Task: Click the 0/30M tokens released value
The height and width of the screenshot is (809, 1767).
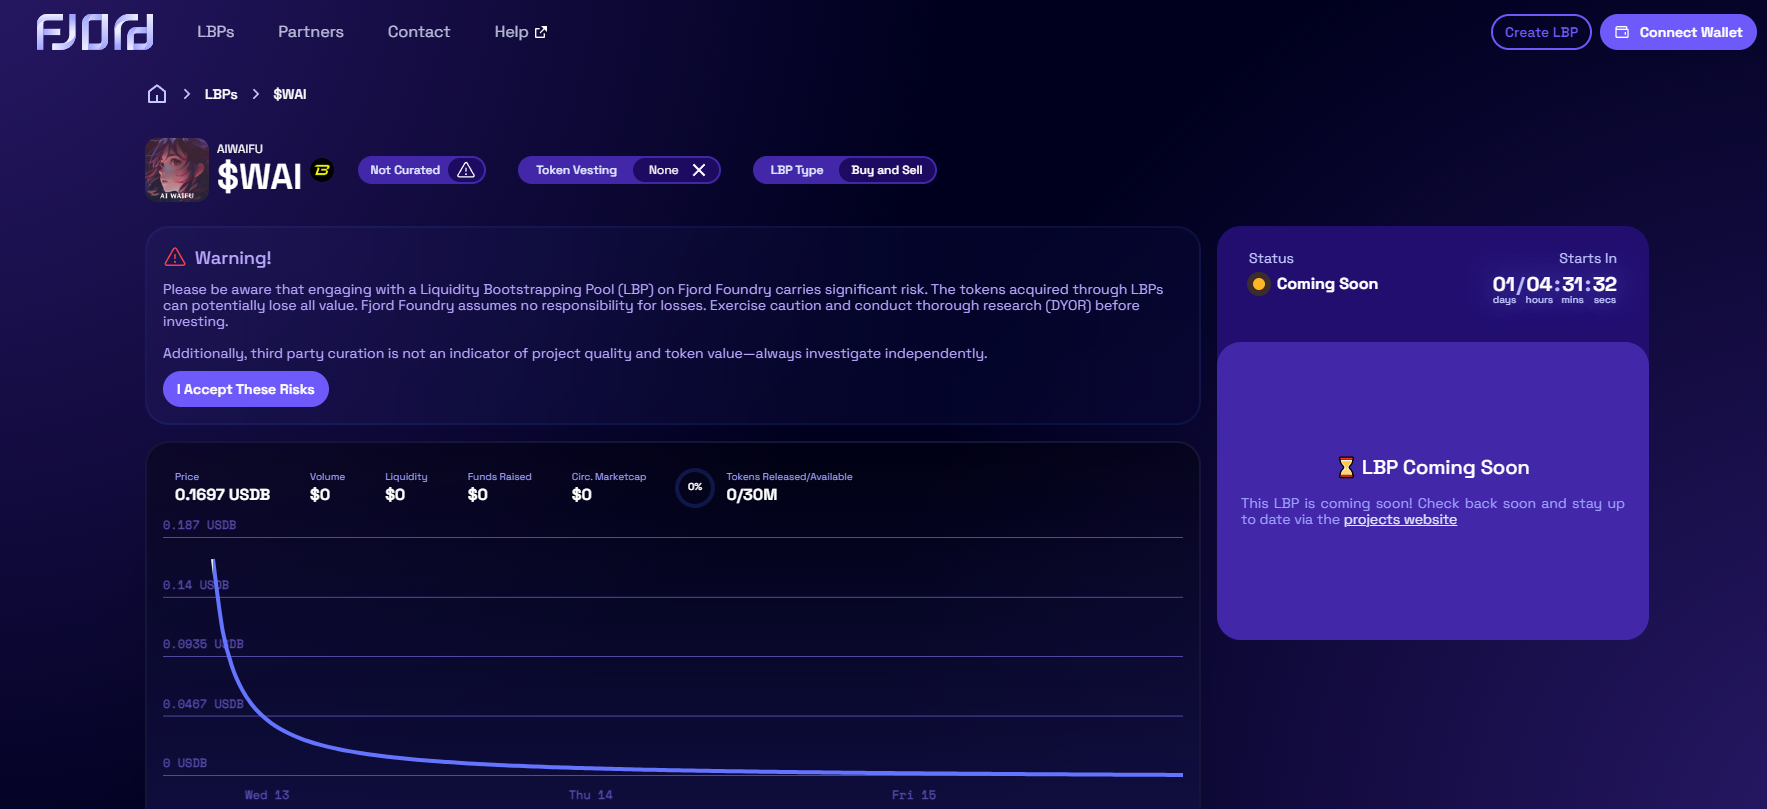Action: [x=752, y=495]
